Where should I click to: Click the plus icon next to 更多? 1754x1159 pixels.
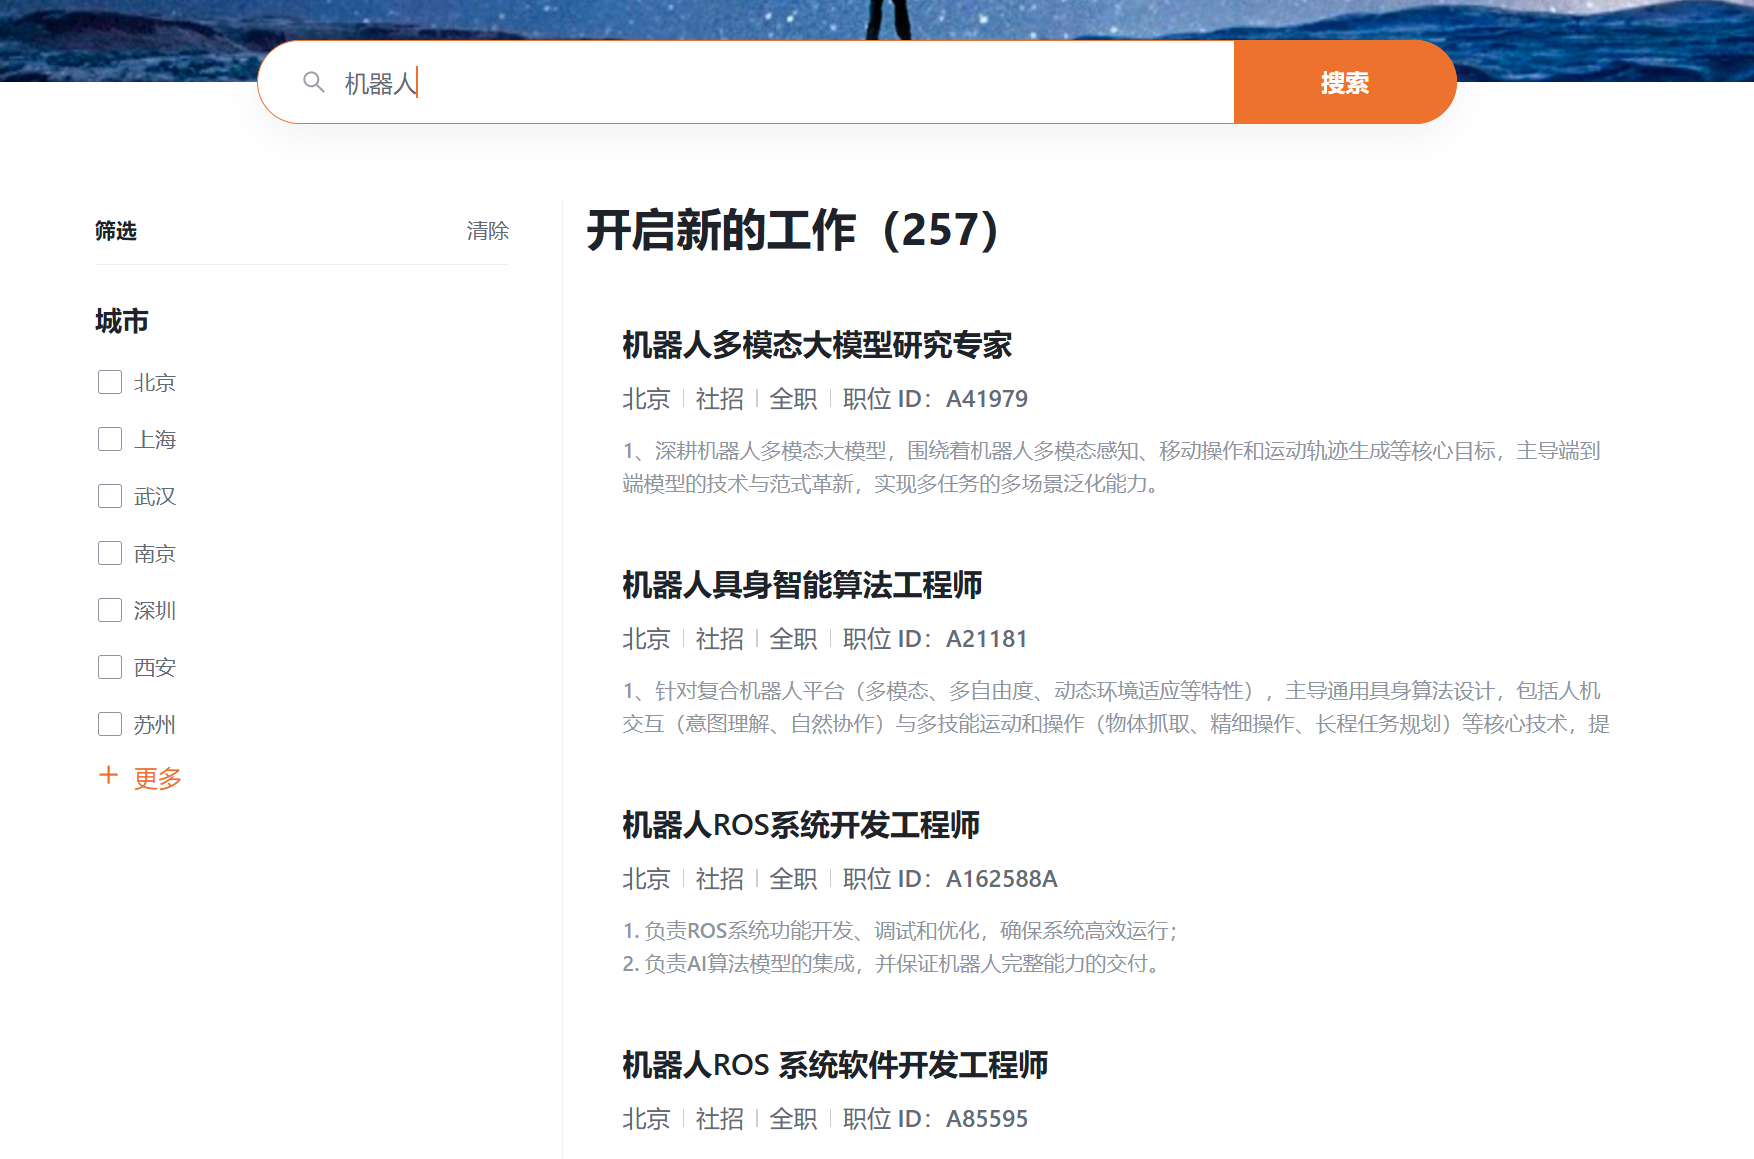coord(107,776)
